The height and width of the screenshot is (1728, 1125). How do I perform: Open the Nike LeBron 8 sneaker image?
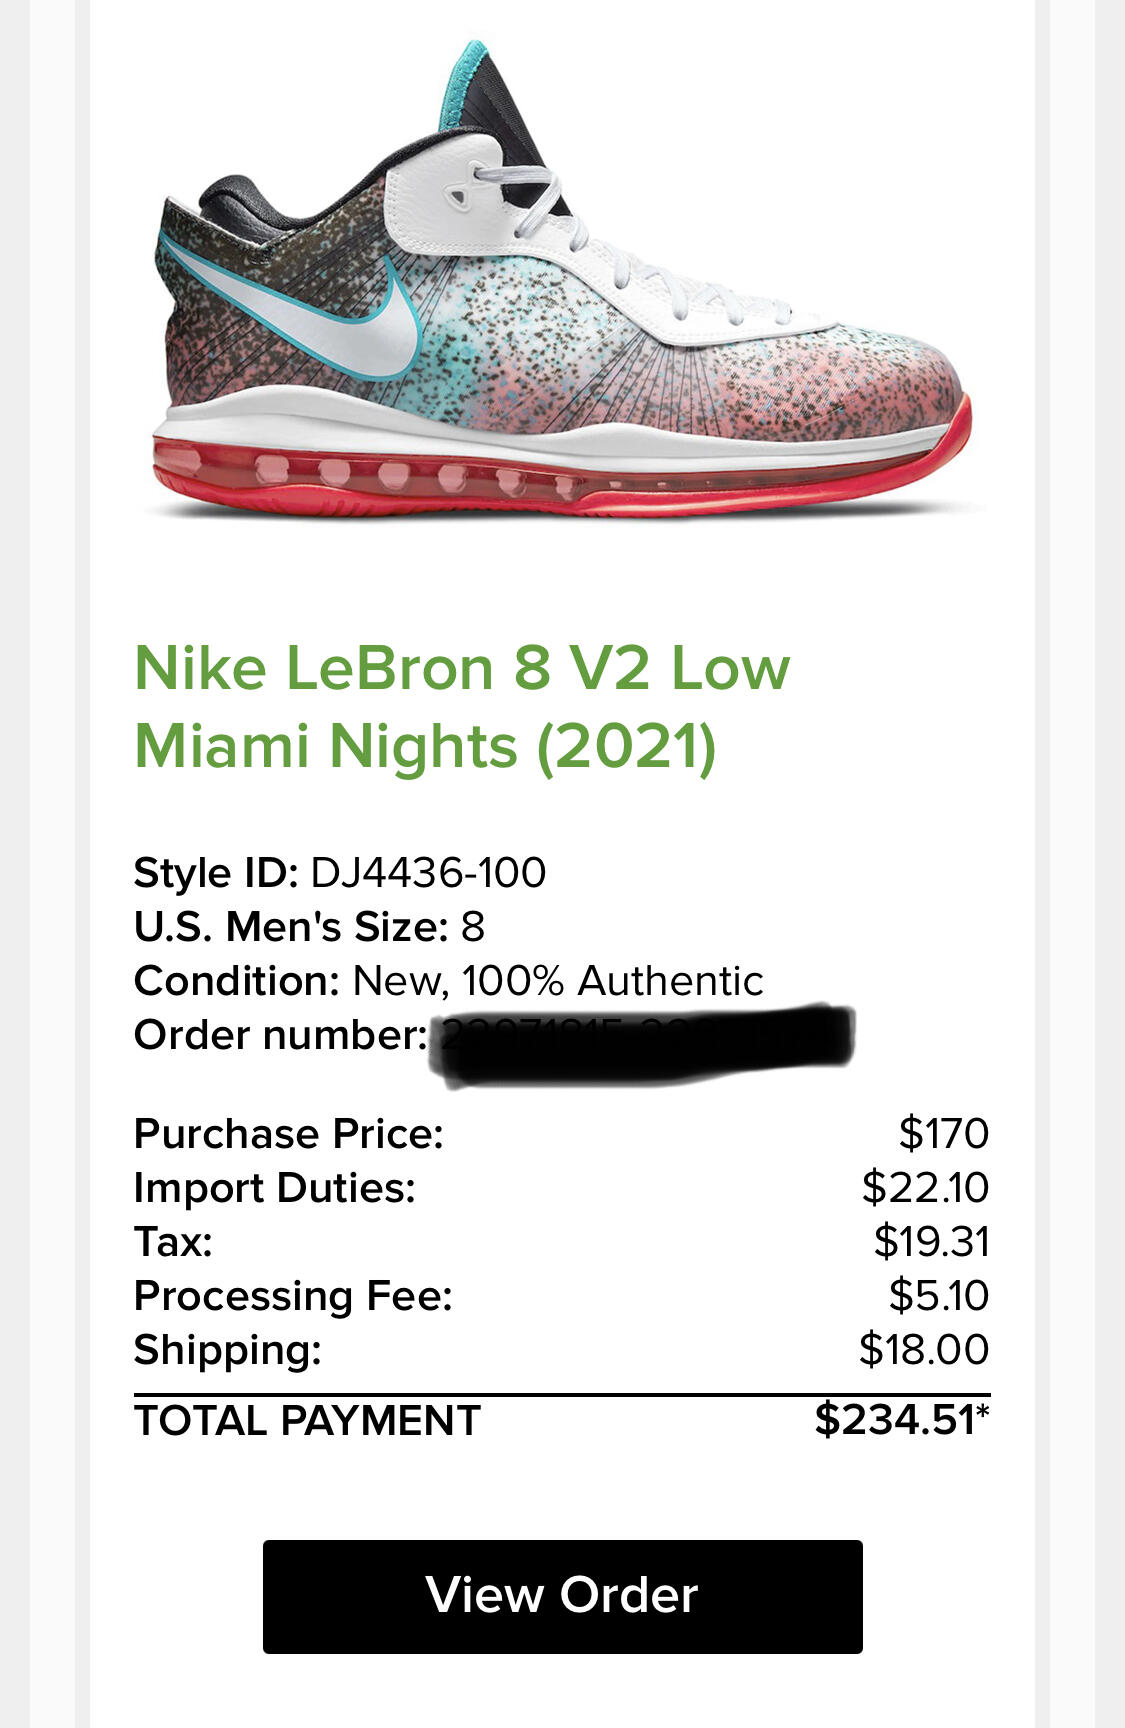(x=562, y=280)
